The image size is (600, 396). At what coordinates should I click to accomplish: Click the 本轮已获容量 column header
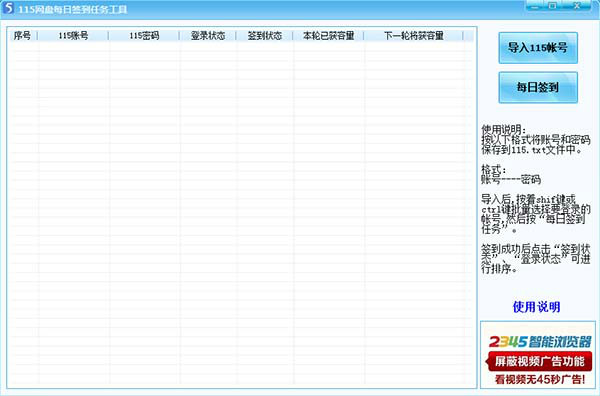point(328,36)
